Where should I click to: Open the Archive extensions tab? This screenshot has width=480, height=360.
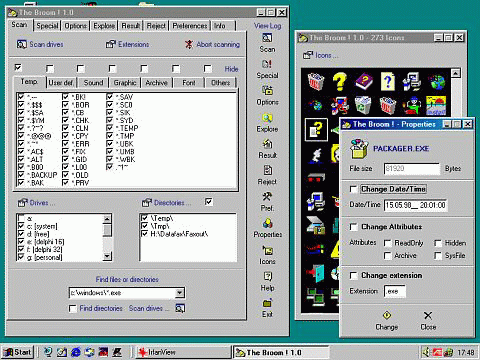[x=156, y=83]
